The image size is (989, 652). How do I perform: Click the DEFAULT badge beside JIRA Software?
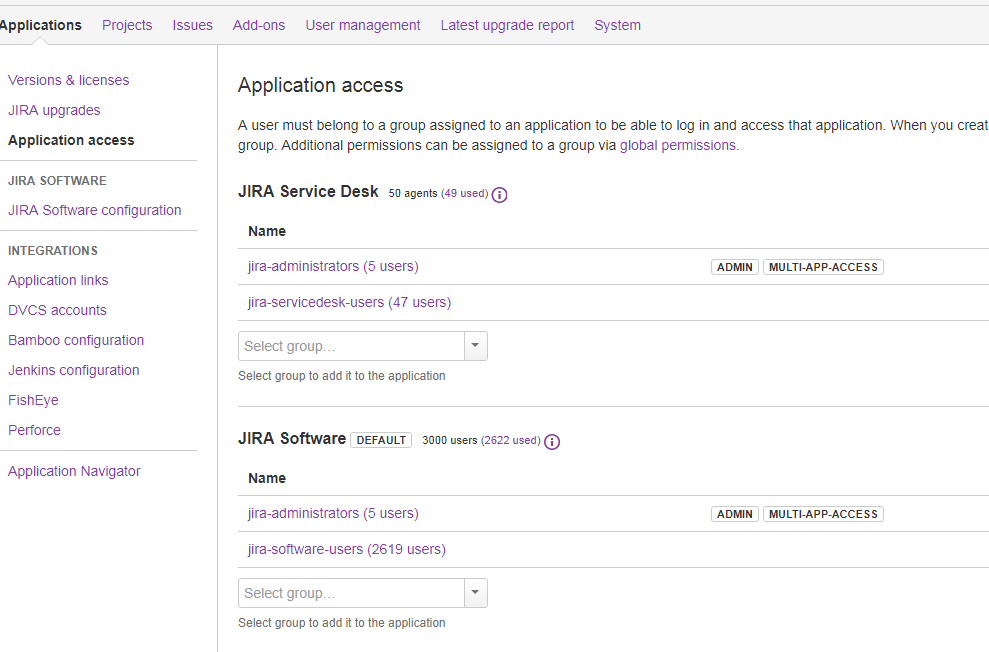381,440
